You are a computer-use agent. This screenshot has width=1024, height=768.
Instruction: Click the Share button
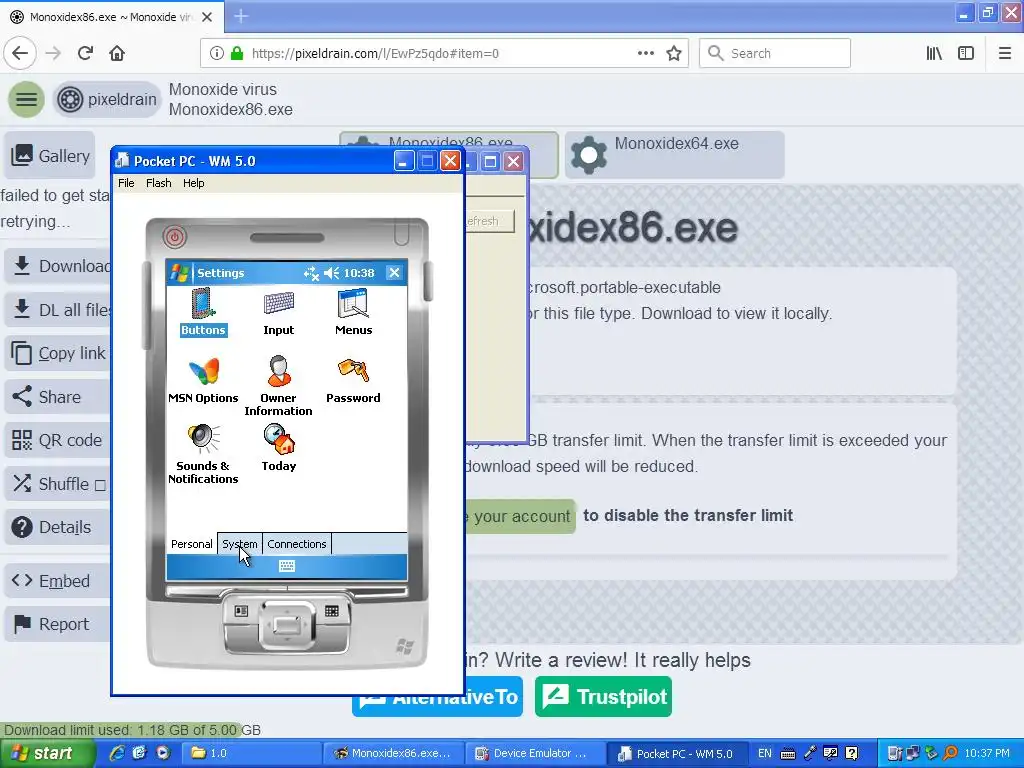59,396
